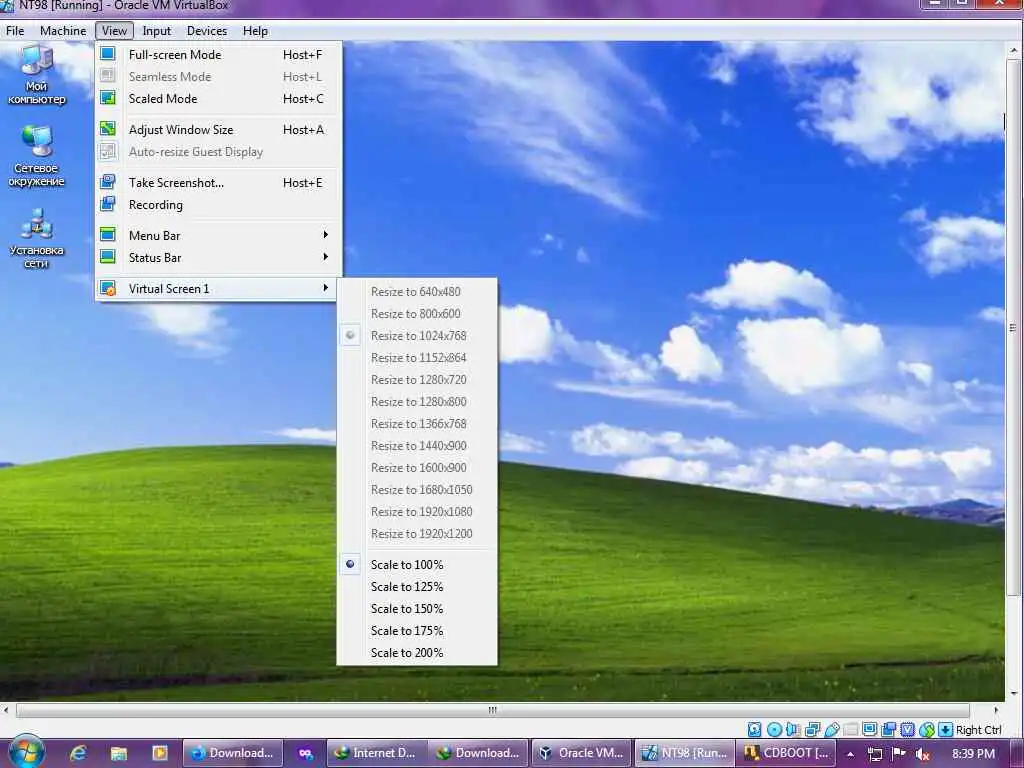Screen dimensions: 1024x768
Task: Click recording indicator in status bar
Action: click(889, 729)
